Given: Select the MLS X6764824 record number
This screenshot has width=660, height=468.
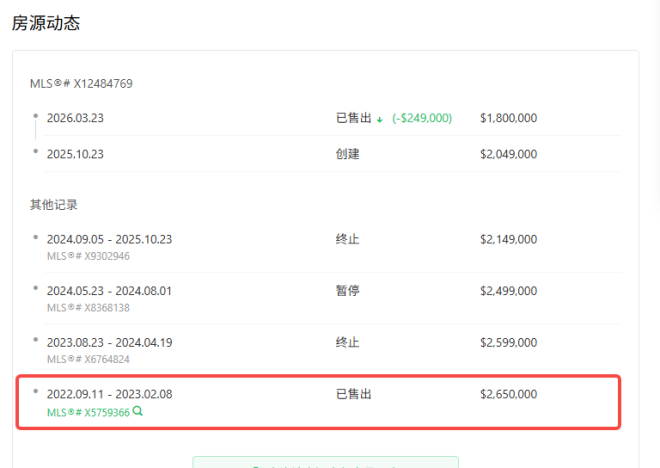Looking at the screenshot, I should (88, 359).
